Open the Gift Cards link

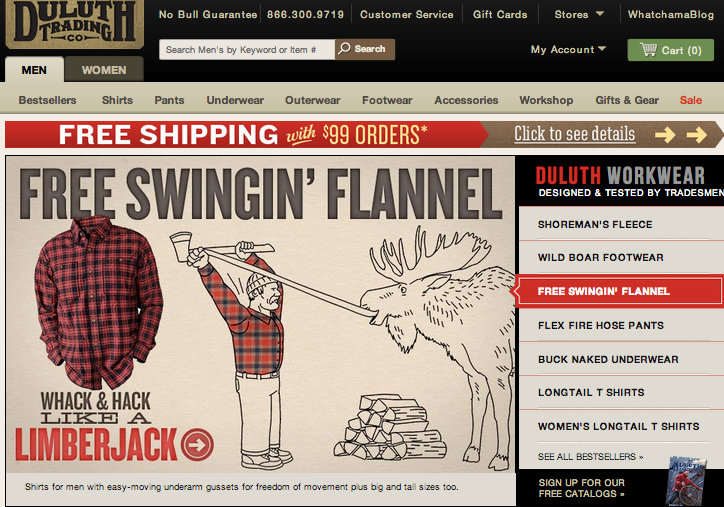click(500, 14)
